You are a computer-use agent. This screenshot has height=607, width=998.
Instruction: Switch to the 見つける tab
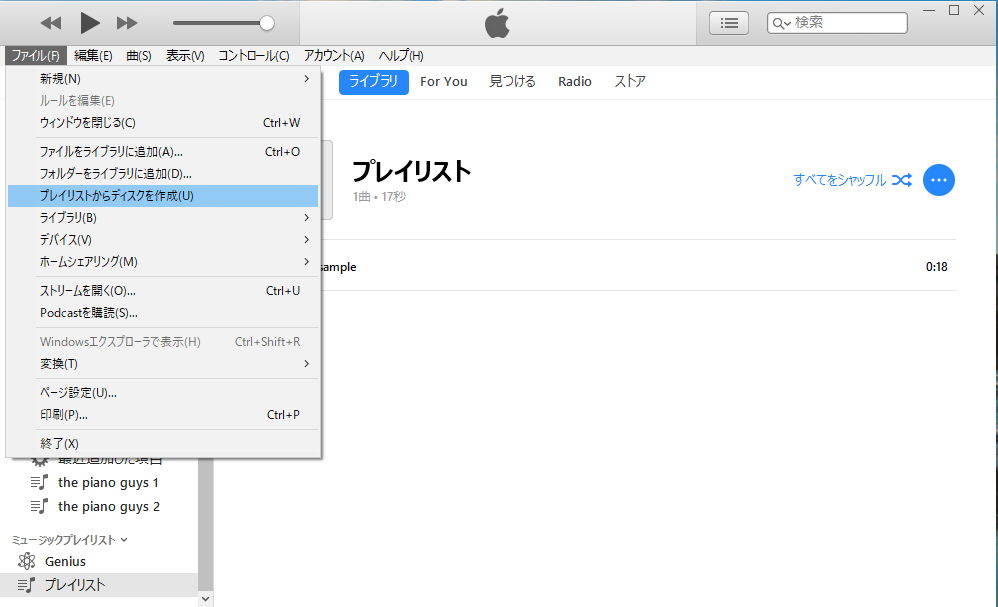pyautogui.click(x=512, y=81)
